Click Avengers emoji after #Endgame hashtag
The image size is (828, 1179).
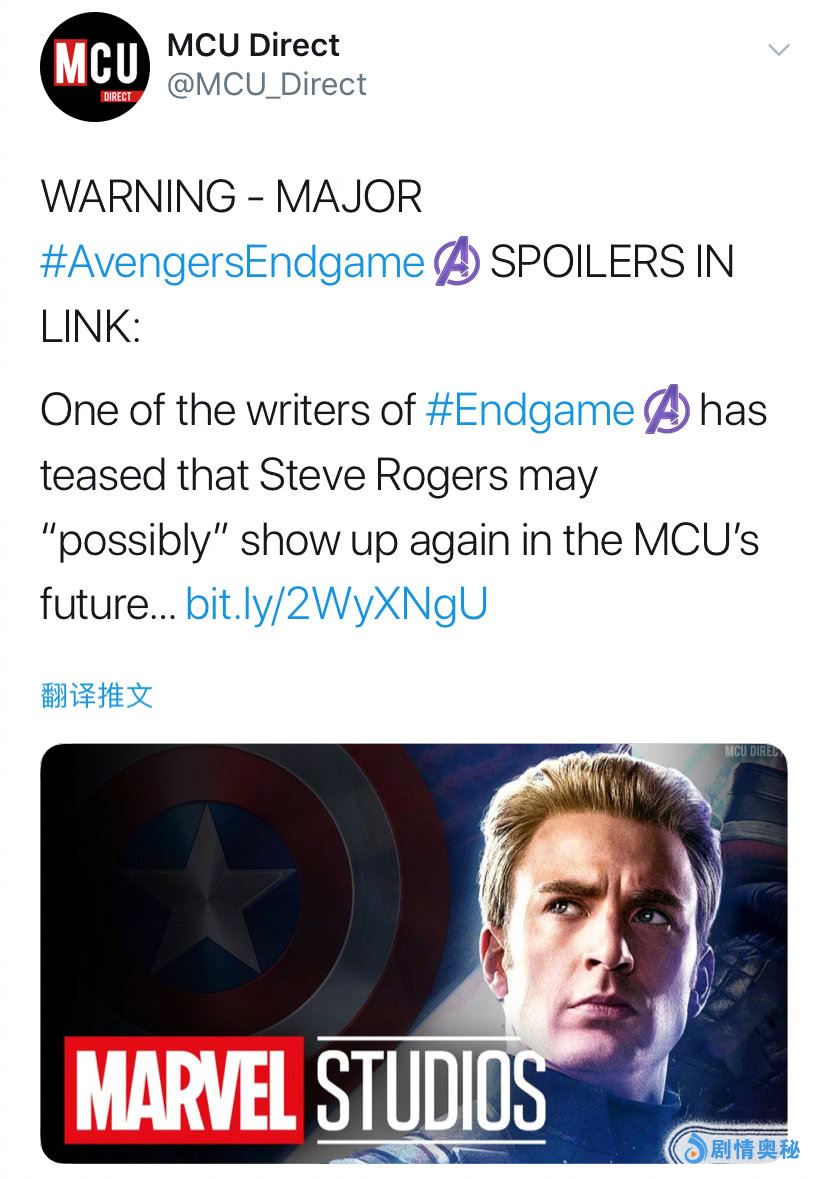667,411
